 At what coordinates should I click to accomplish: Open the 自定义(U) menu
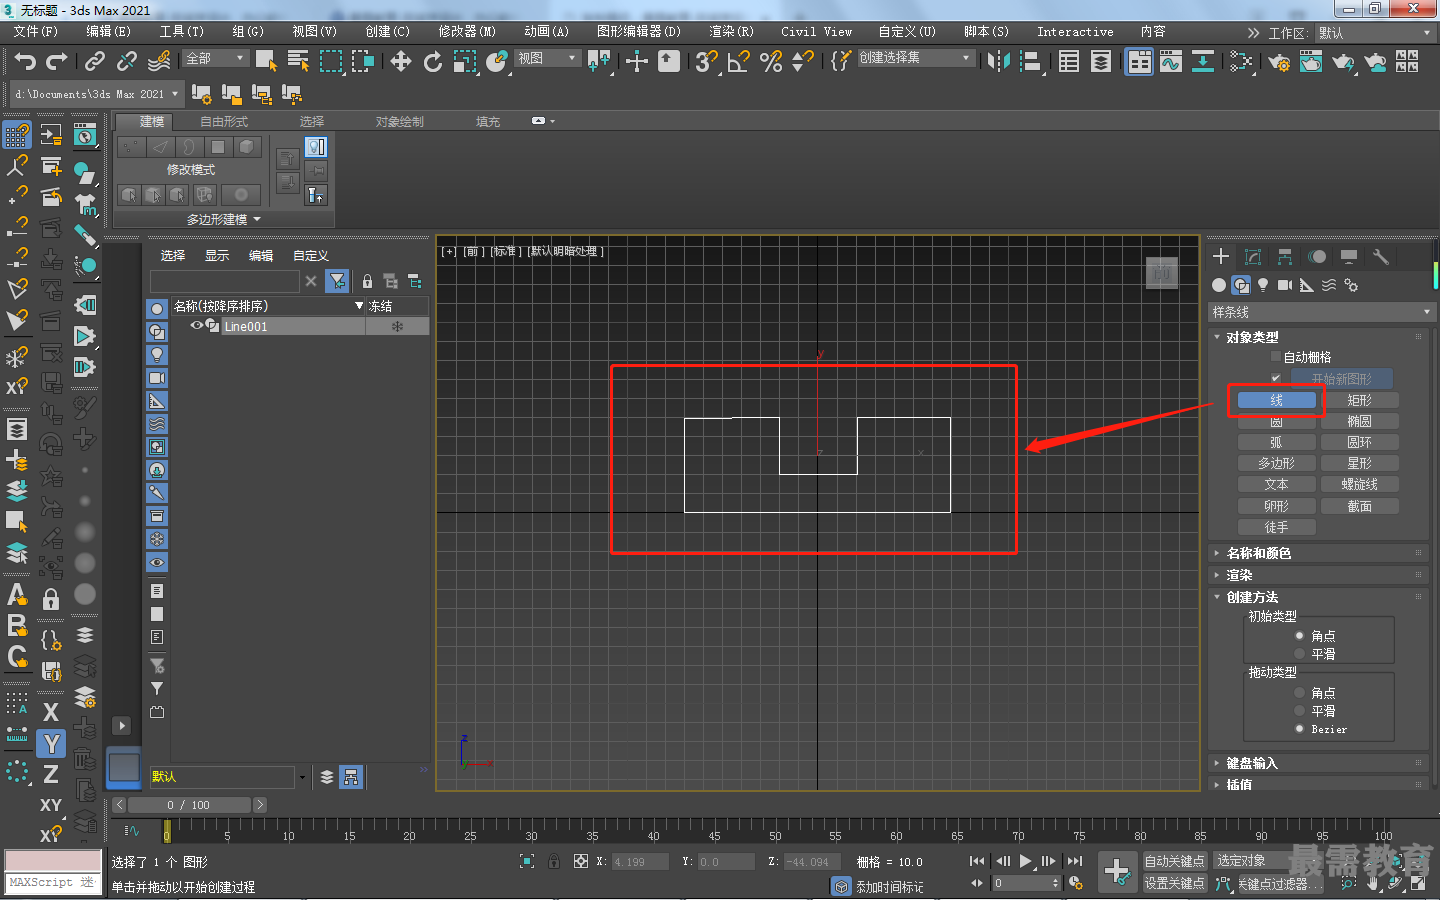pyautogui.click(x=907, y=32)
